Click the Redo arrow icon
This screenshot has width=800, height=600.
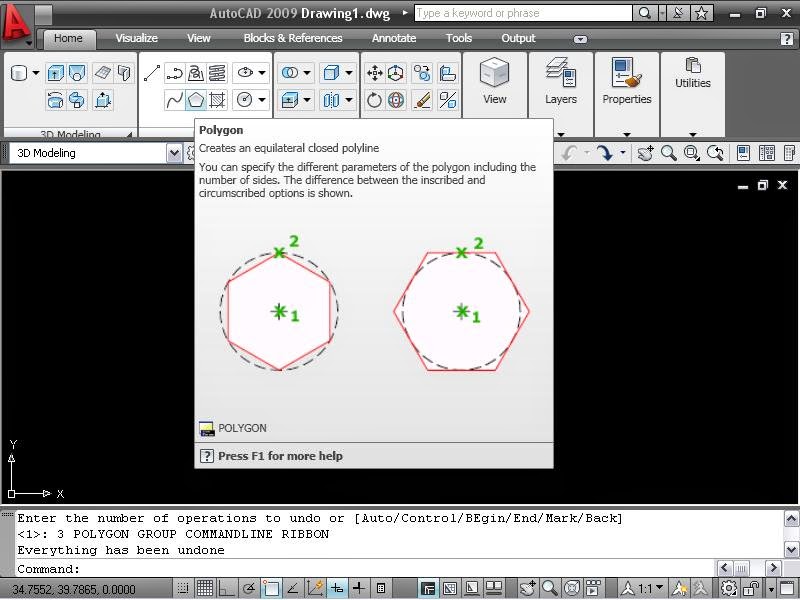(605, 153)
